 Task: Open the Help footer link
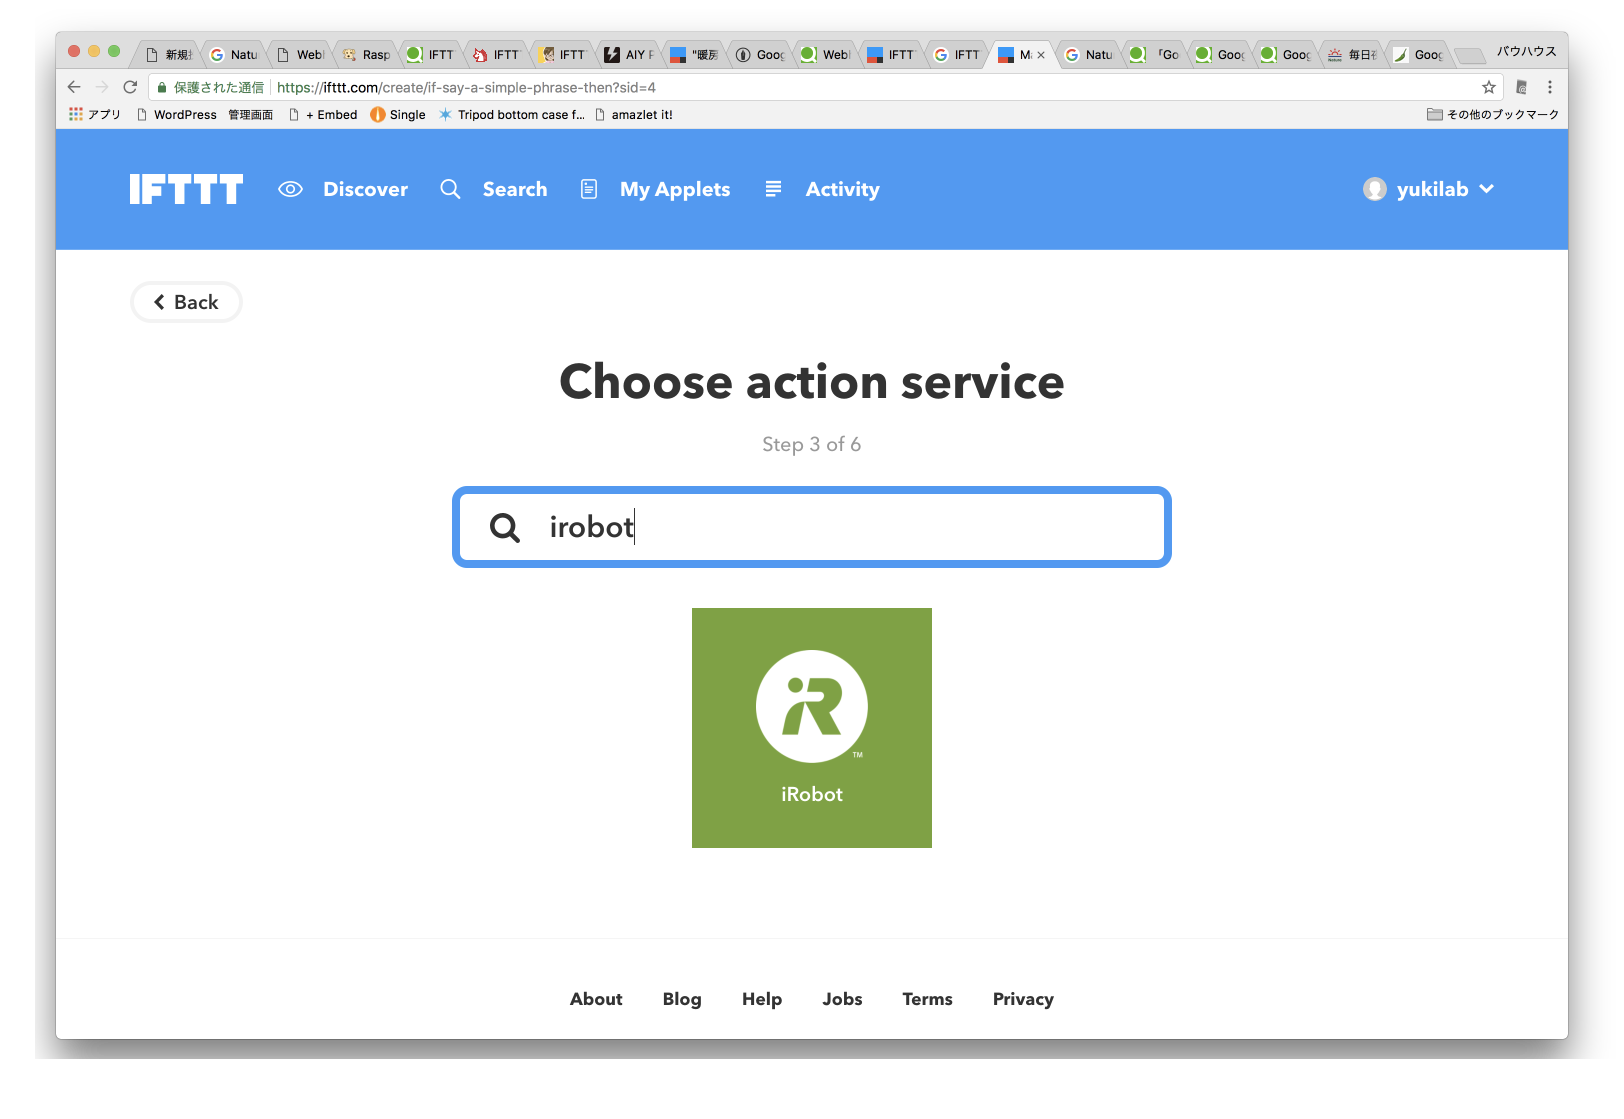tap(762, 999)
